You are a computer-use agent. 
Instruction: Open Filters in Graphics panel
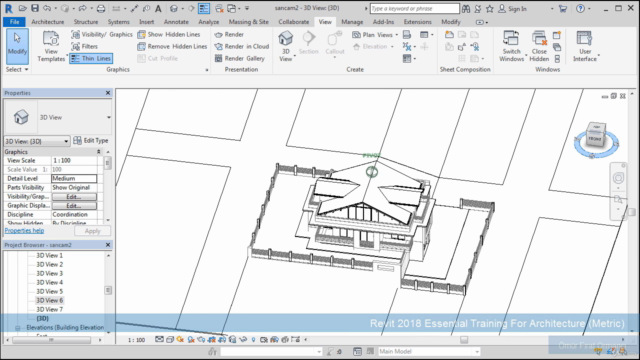point(84,47)
